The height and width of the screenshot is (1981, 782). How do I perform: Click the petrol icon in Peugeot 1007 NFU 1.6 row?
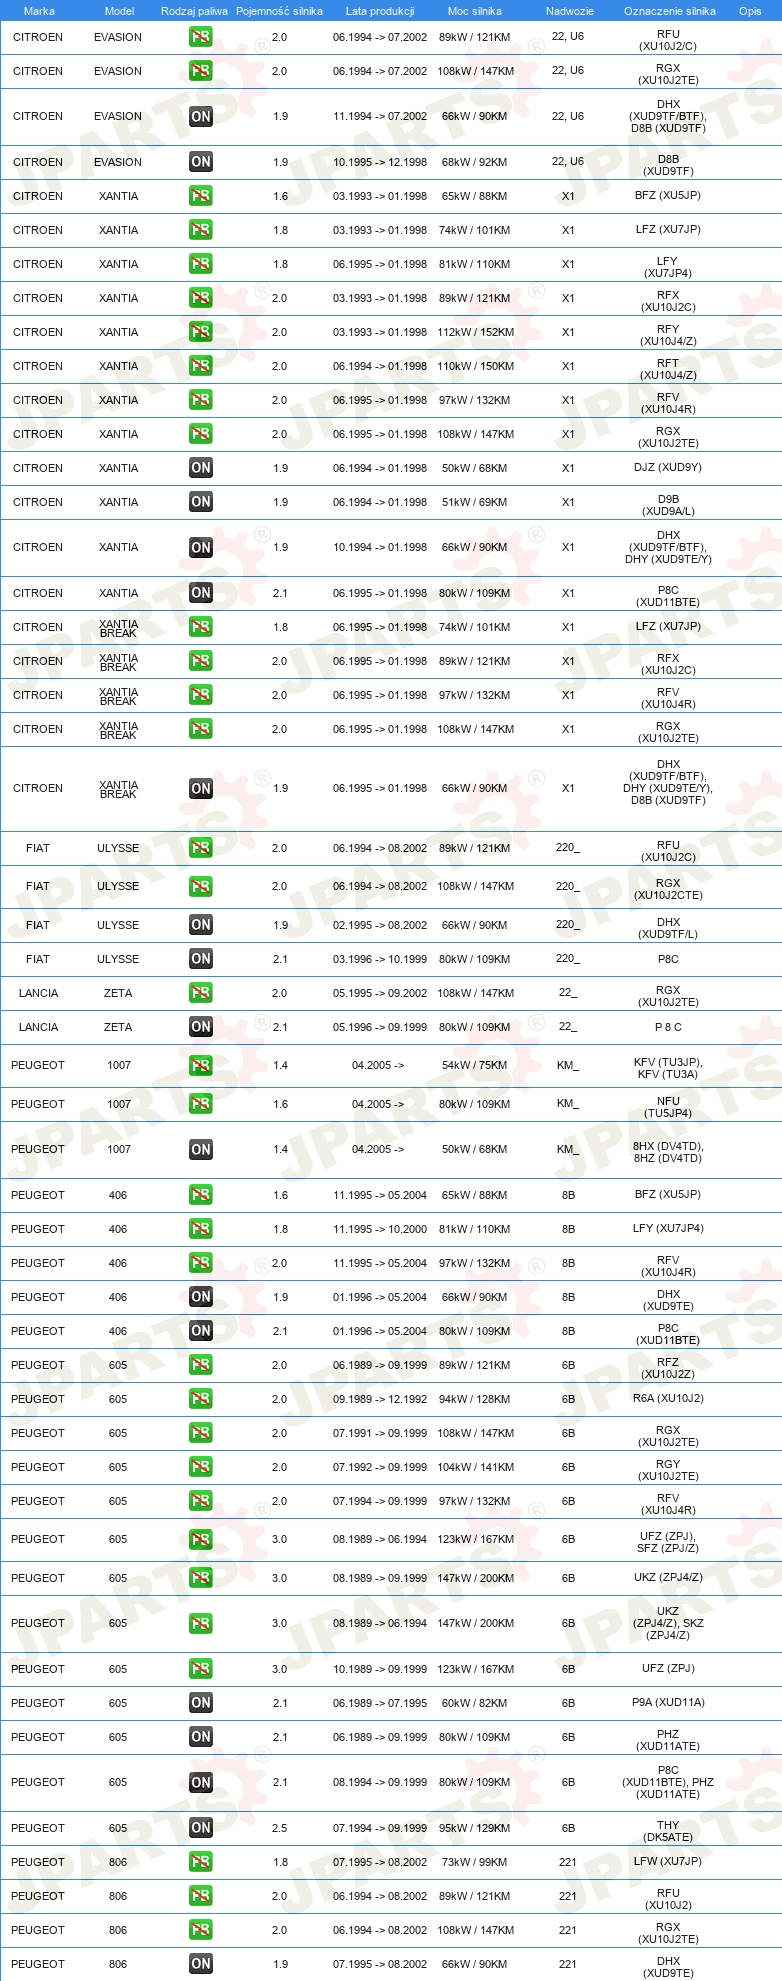pos(201,1104)
